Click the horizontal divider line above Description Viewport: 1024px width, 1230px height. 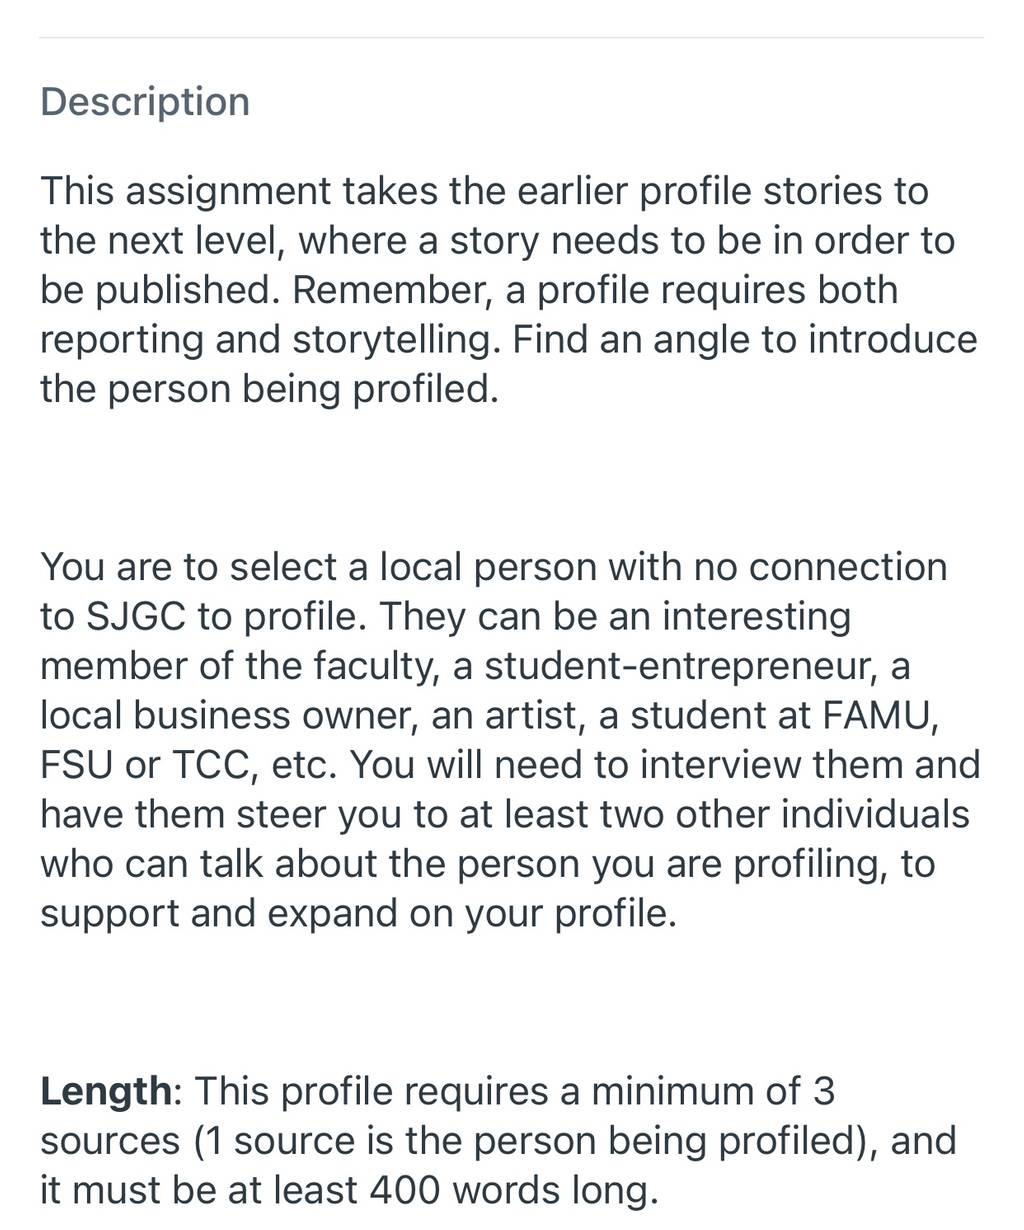(x=512, y=38)
